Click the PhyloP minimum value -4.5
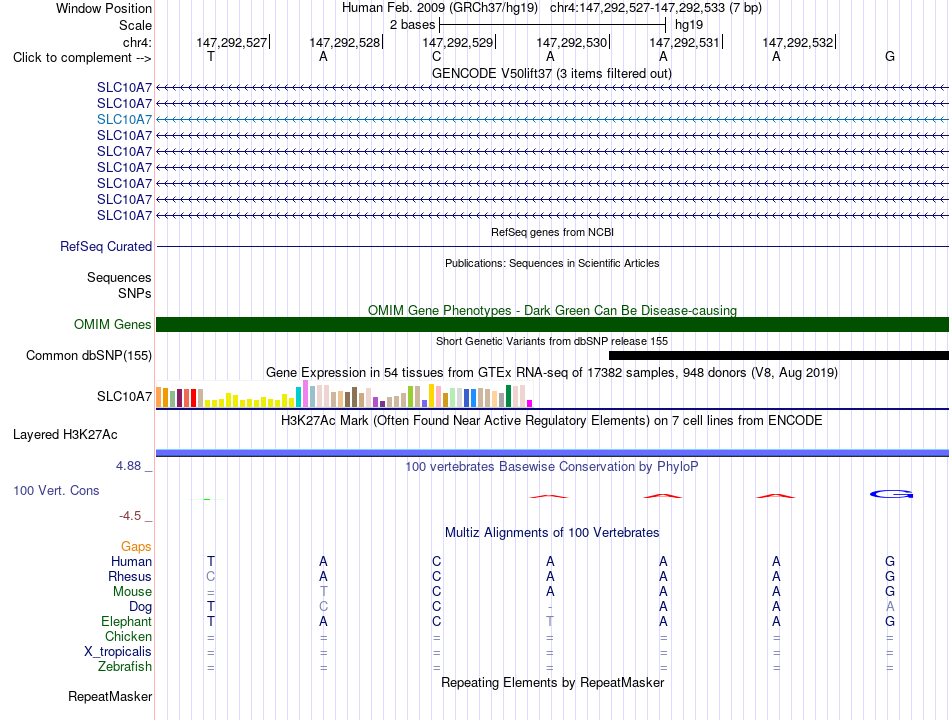Image resolution: width=950 pixels, height=720 pixels. point(130,516)
